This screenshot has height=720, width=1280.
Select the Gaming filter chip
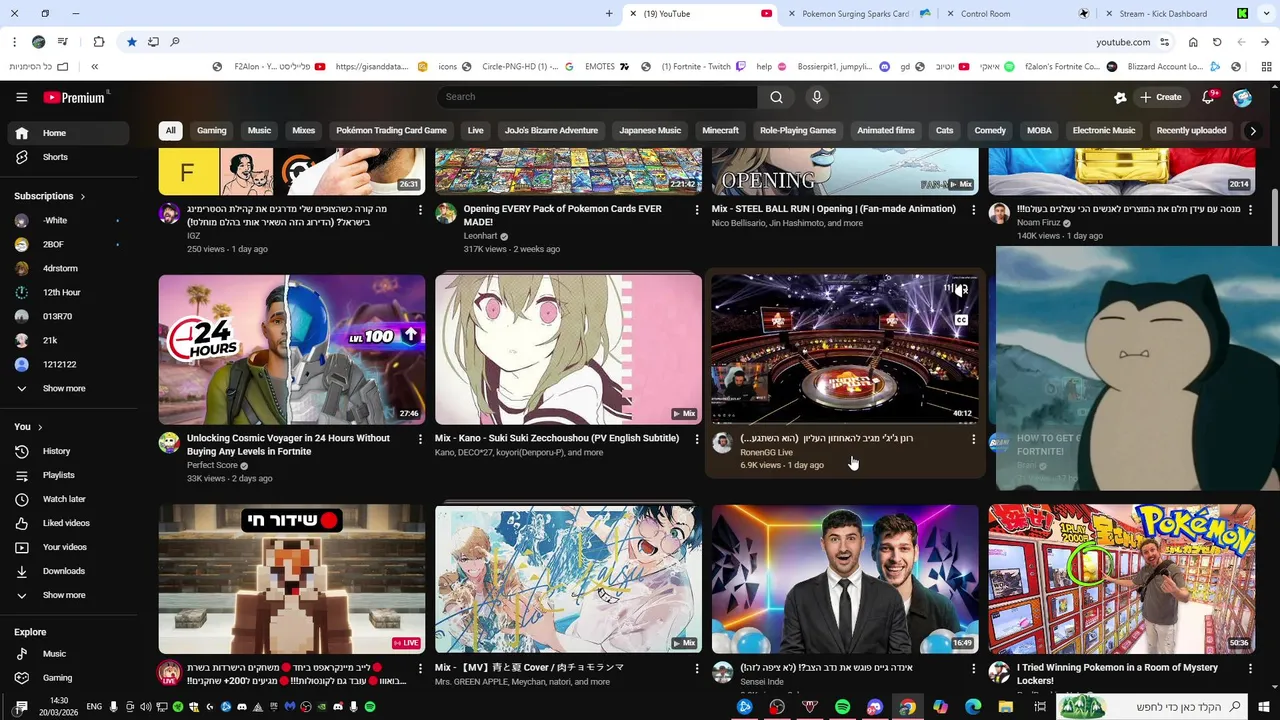click(211, 131)
